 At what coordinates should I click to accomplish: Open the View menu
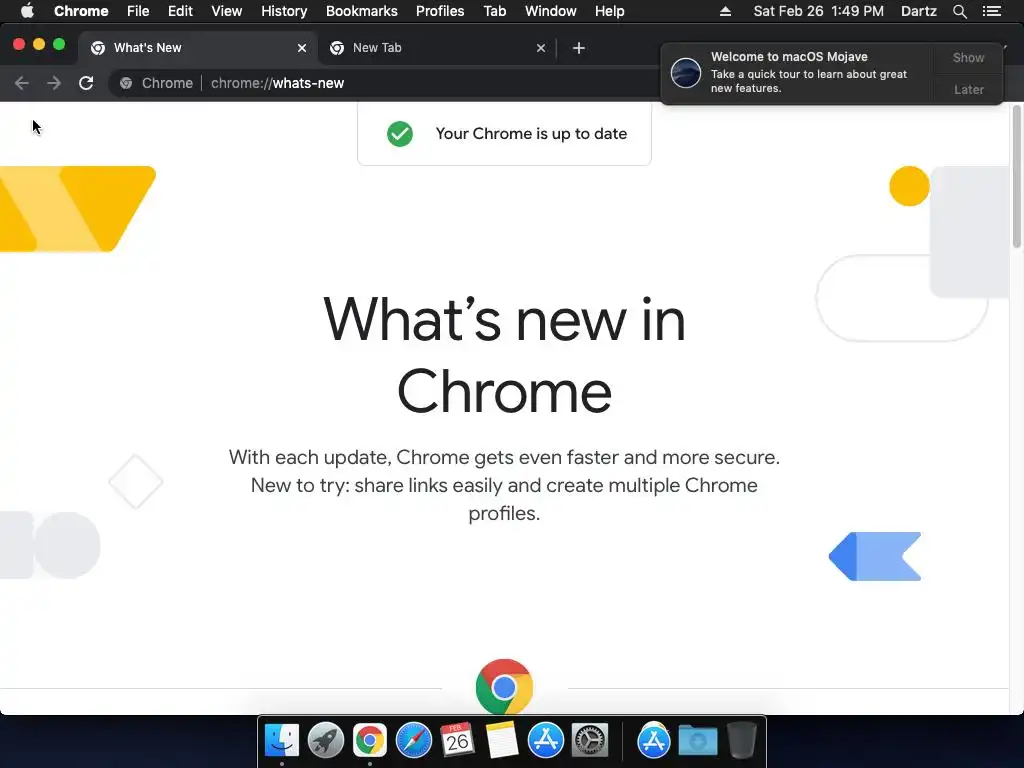(x=227, y=11)
